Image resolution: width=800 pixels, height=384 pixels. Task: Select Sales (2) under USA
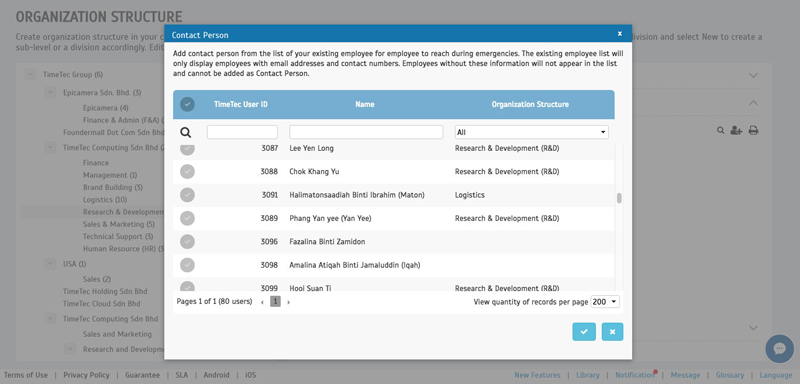tap(97, 279)
